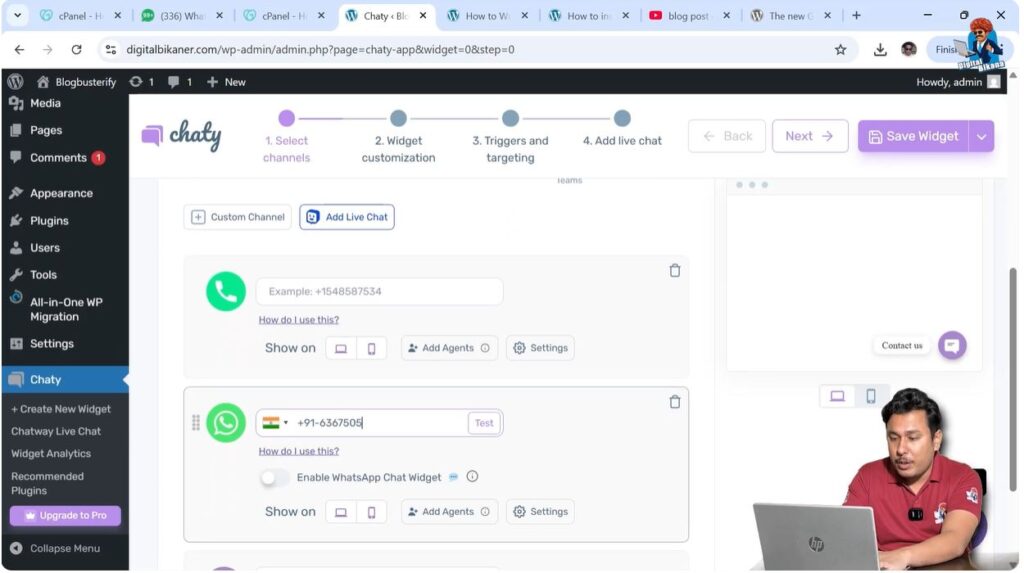Open the India country code dropdown
This screenshot has width=1024, height=573.
[x=275, y=423]
